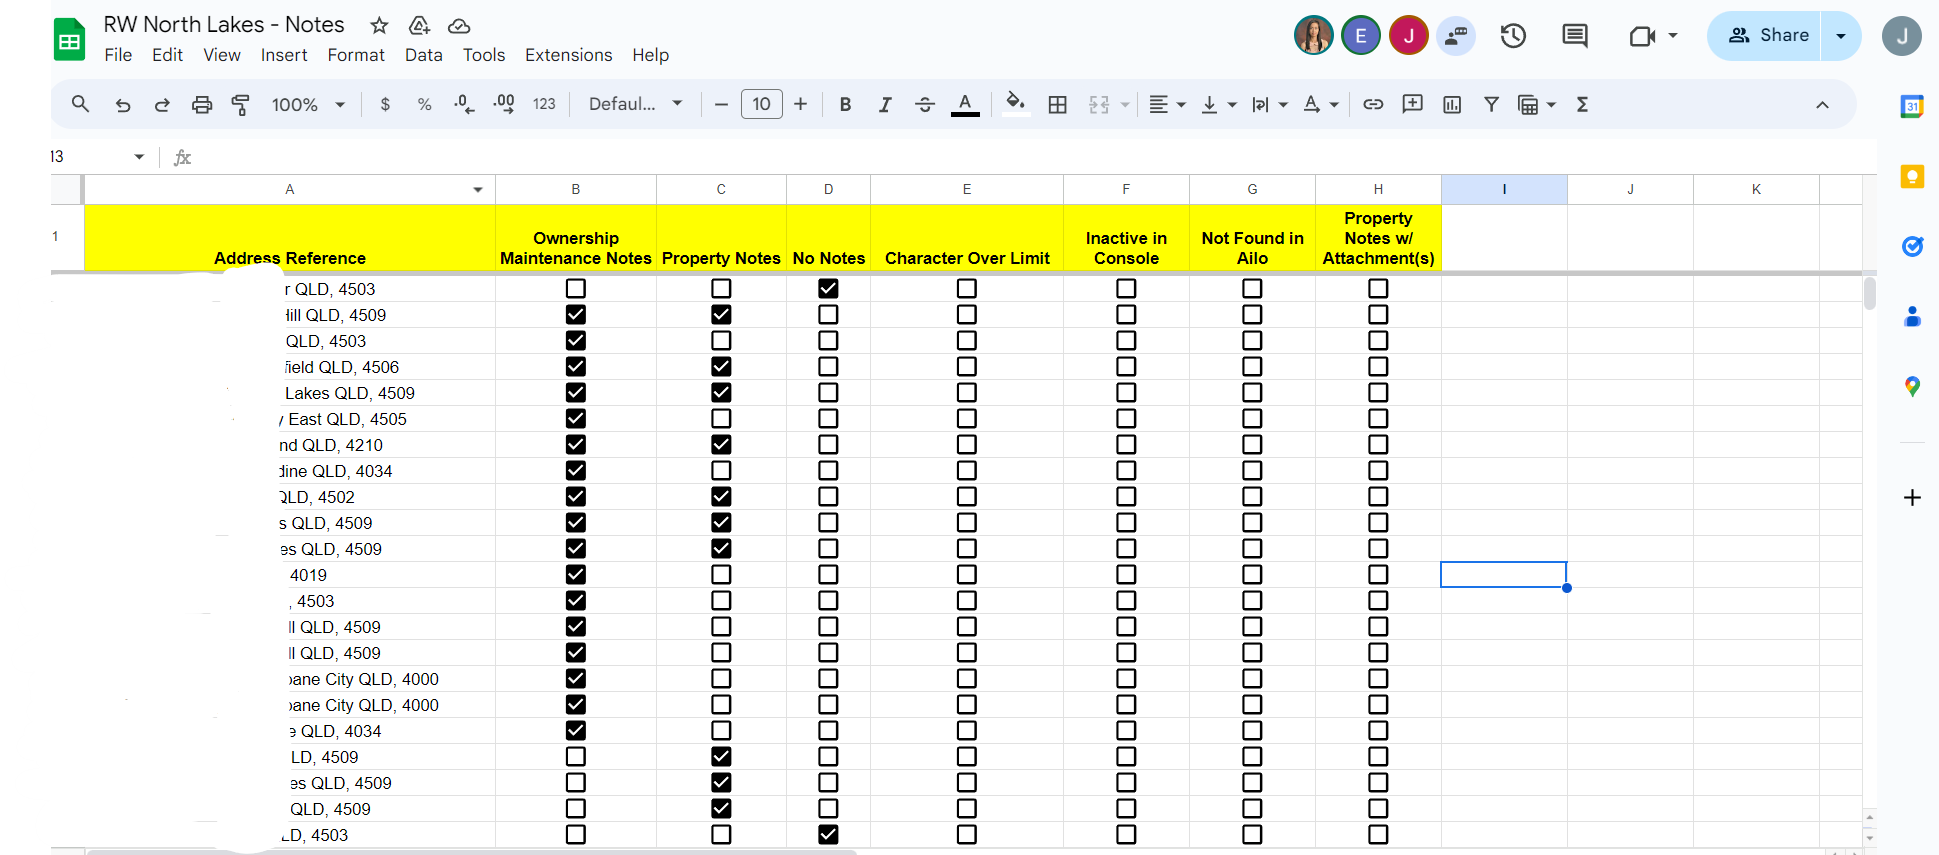Apply strikethrough formatting
The width and height of the screenshot is (1939, 855).
[925, 104]
